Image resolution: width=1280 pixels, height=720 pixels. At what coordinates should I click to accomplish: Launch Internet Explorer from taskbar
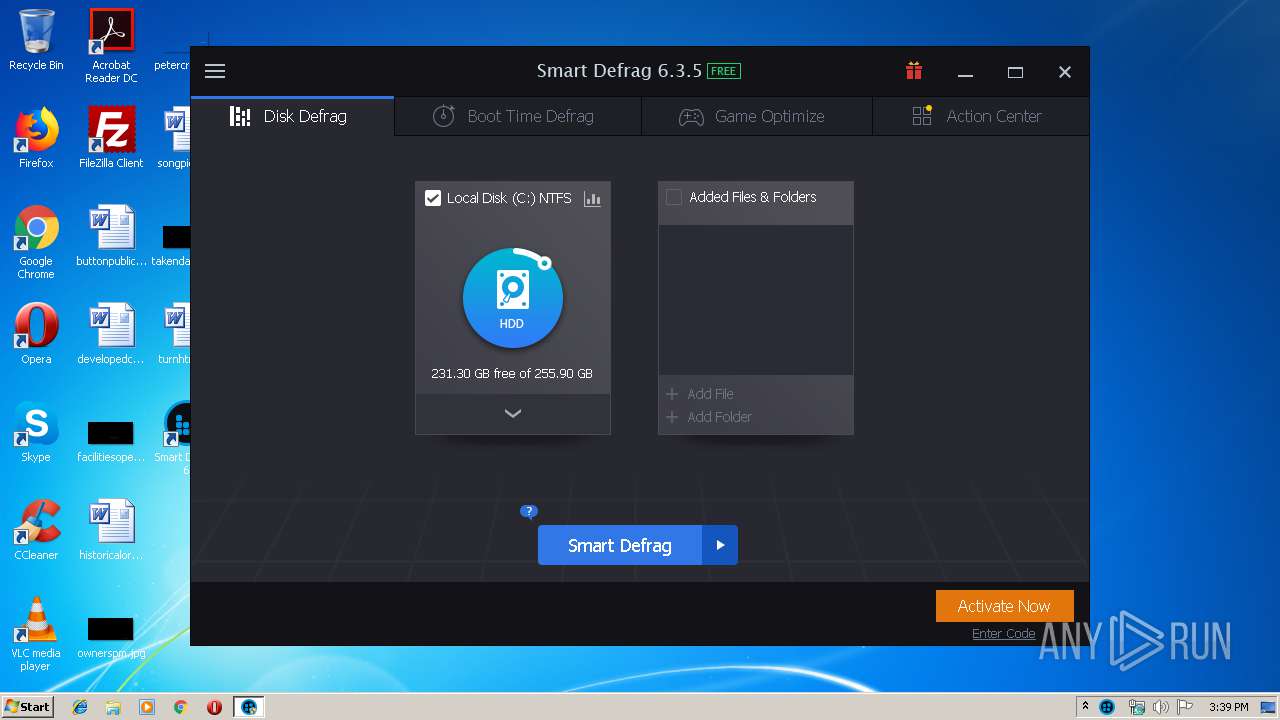pyautogui.click(x=80, y=707)
